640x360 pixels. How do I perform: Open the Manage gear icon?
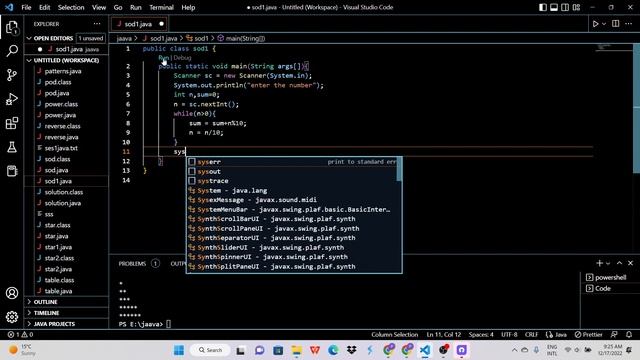pyautogui.click(x=12, y=317)
